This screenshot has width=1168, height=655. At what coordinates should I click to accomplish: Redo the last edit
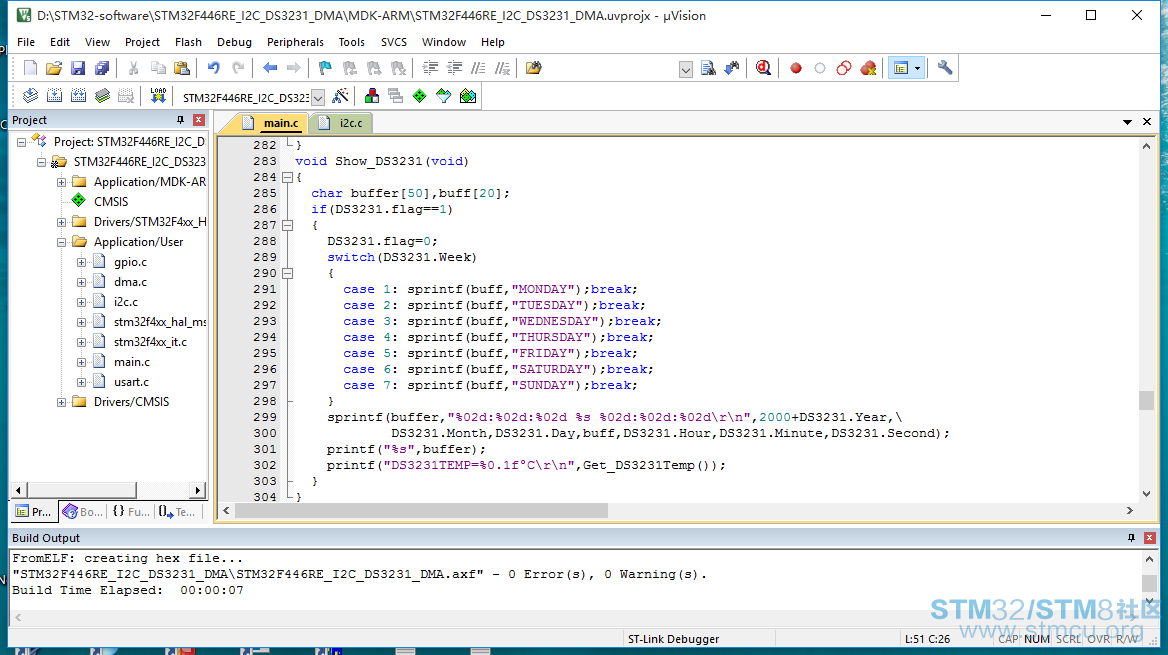(238, 69)
